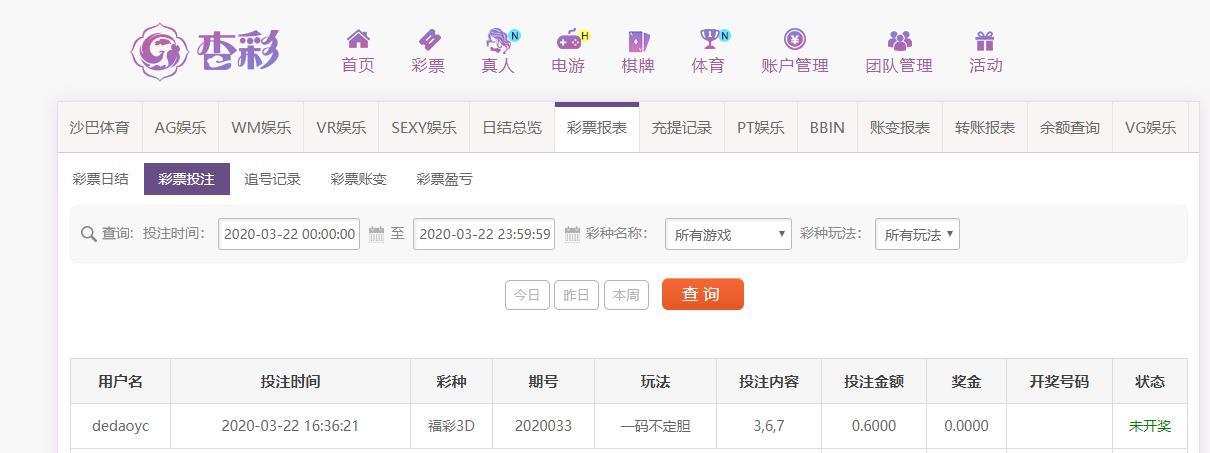
Task: Switch to the 转账报表 tab
Action: [x=985, y=128]
